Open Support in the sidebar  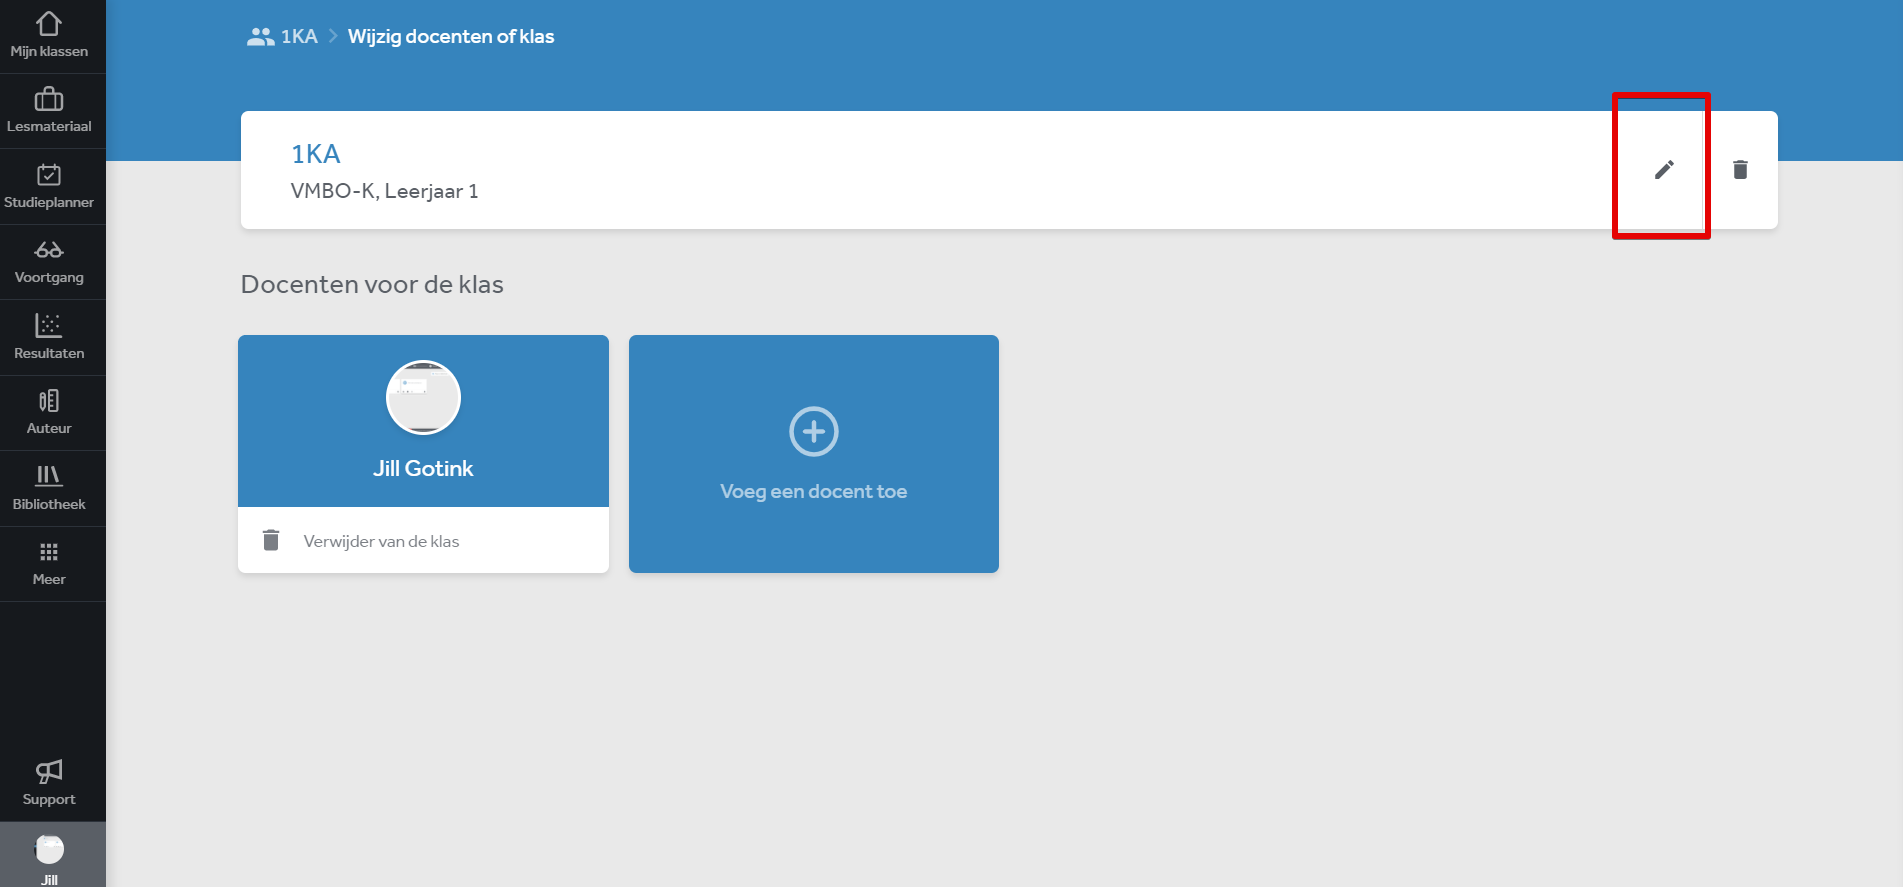coord(49,784)
